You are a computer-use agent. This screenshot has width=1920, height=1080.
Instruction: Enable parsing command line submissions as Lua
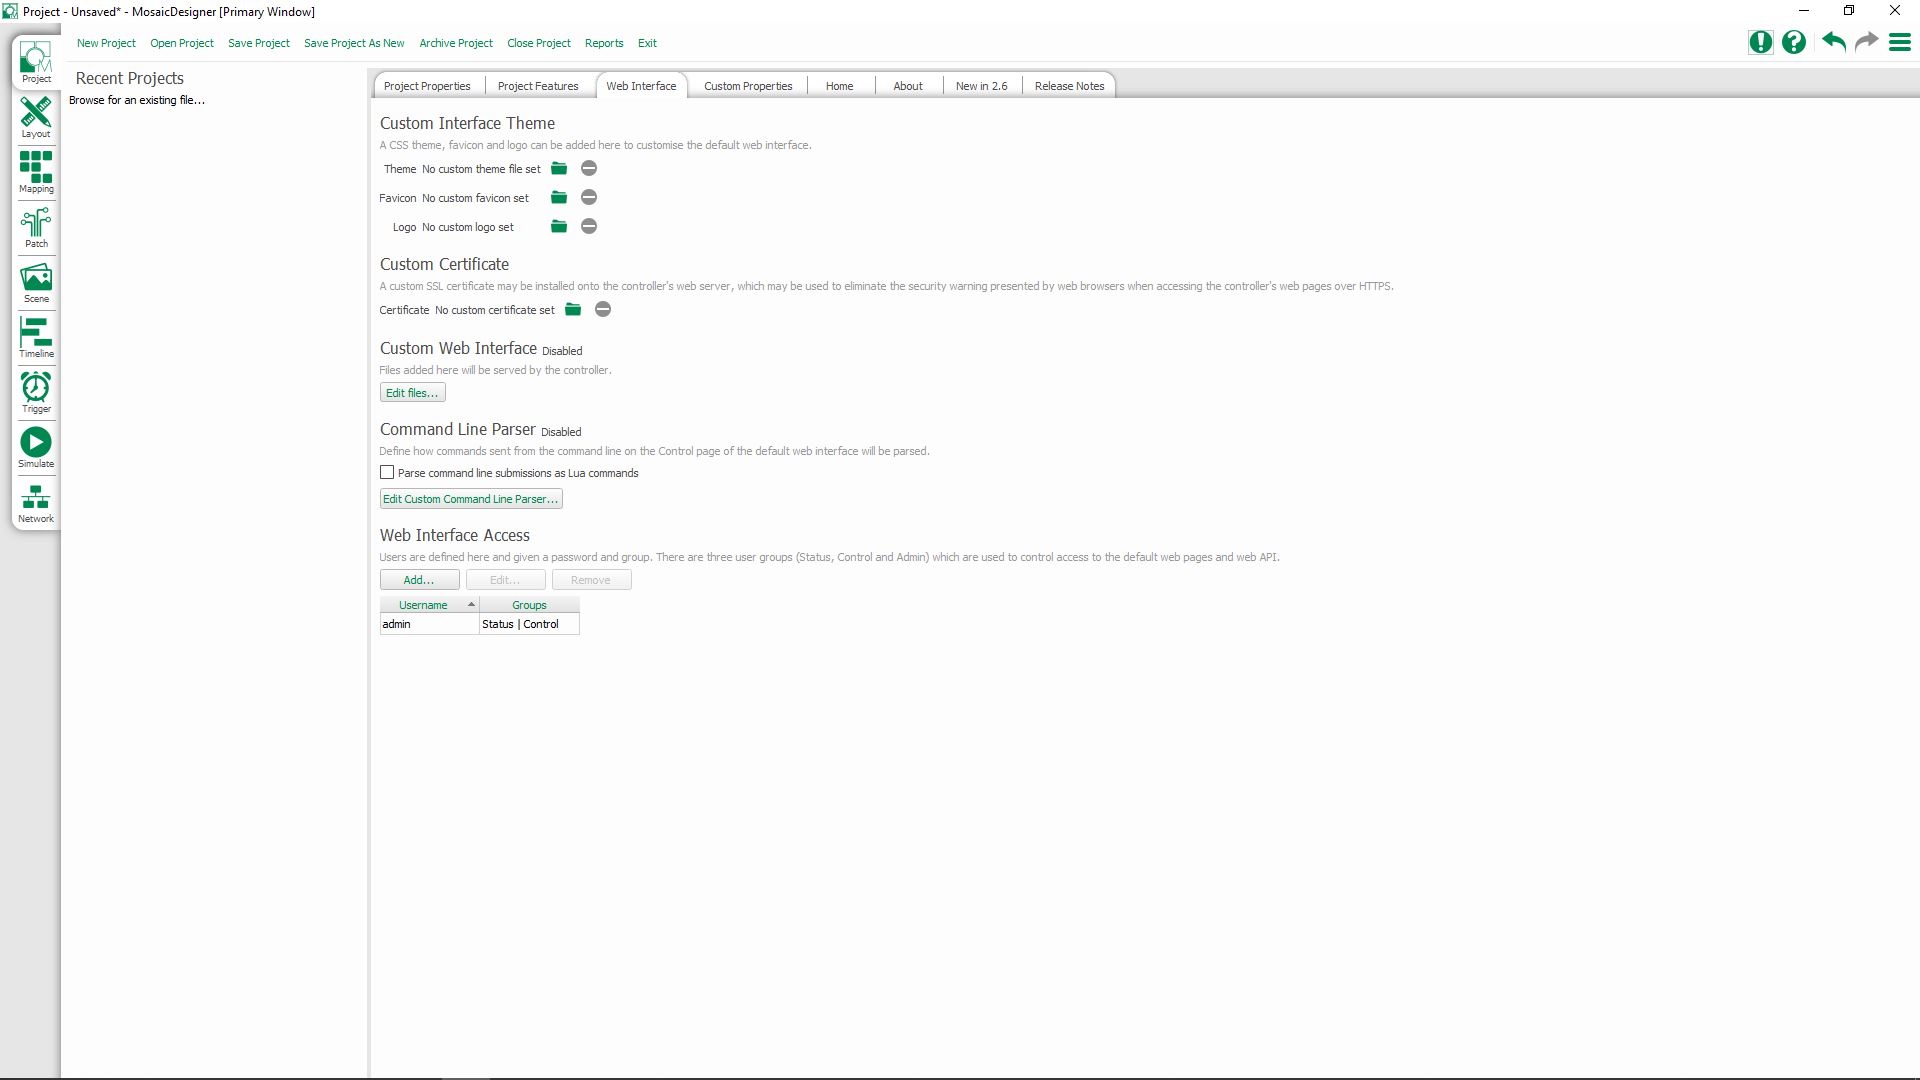(x=387, y=471)
